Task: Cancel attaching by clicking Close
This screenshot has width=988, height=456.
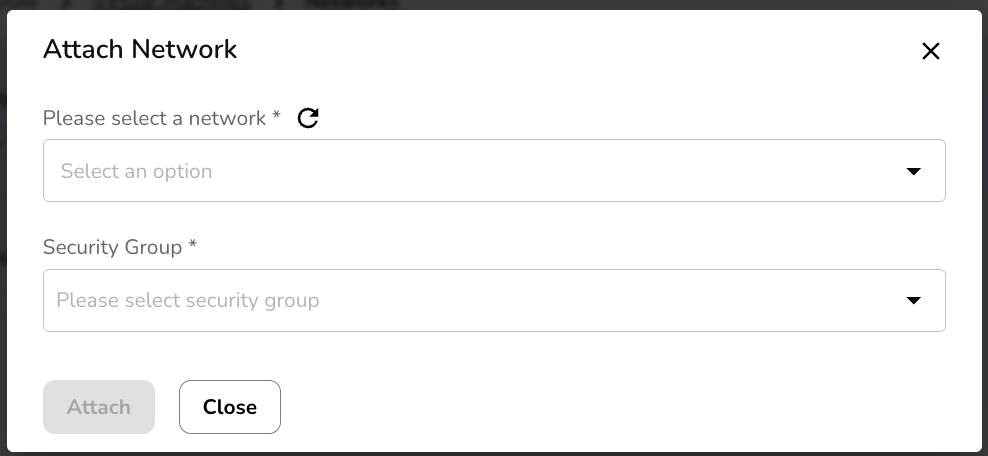Action: pos(230,407)
